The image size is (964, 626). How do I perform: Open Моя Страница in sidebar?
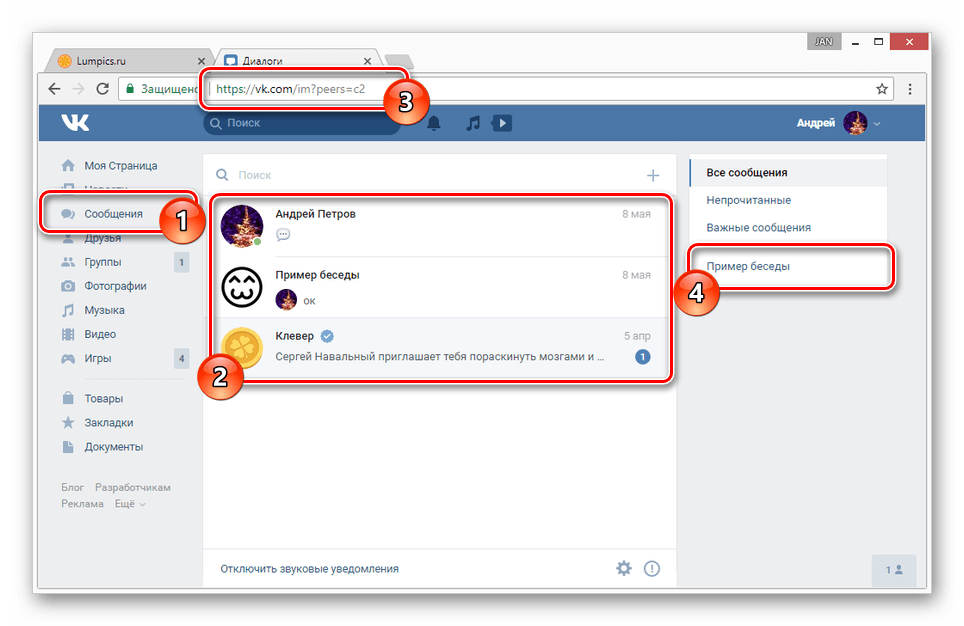(x=120, y=165)
